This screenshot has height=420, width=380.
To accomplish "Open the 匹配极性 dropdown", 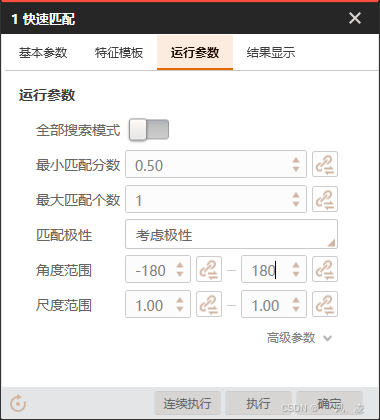I will [231, 234].
